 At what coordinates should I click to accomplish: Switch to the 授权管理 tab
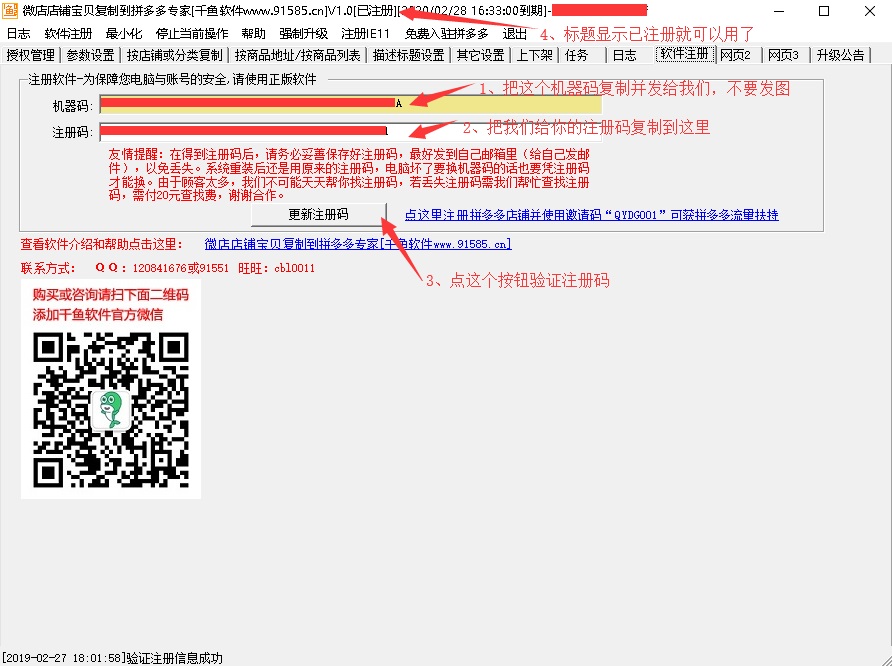(31, 55)
